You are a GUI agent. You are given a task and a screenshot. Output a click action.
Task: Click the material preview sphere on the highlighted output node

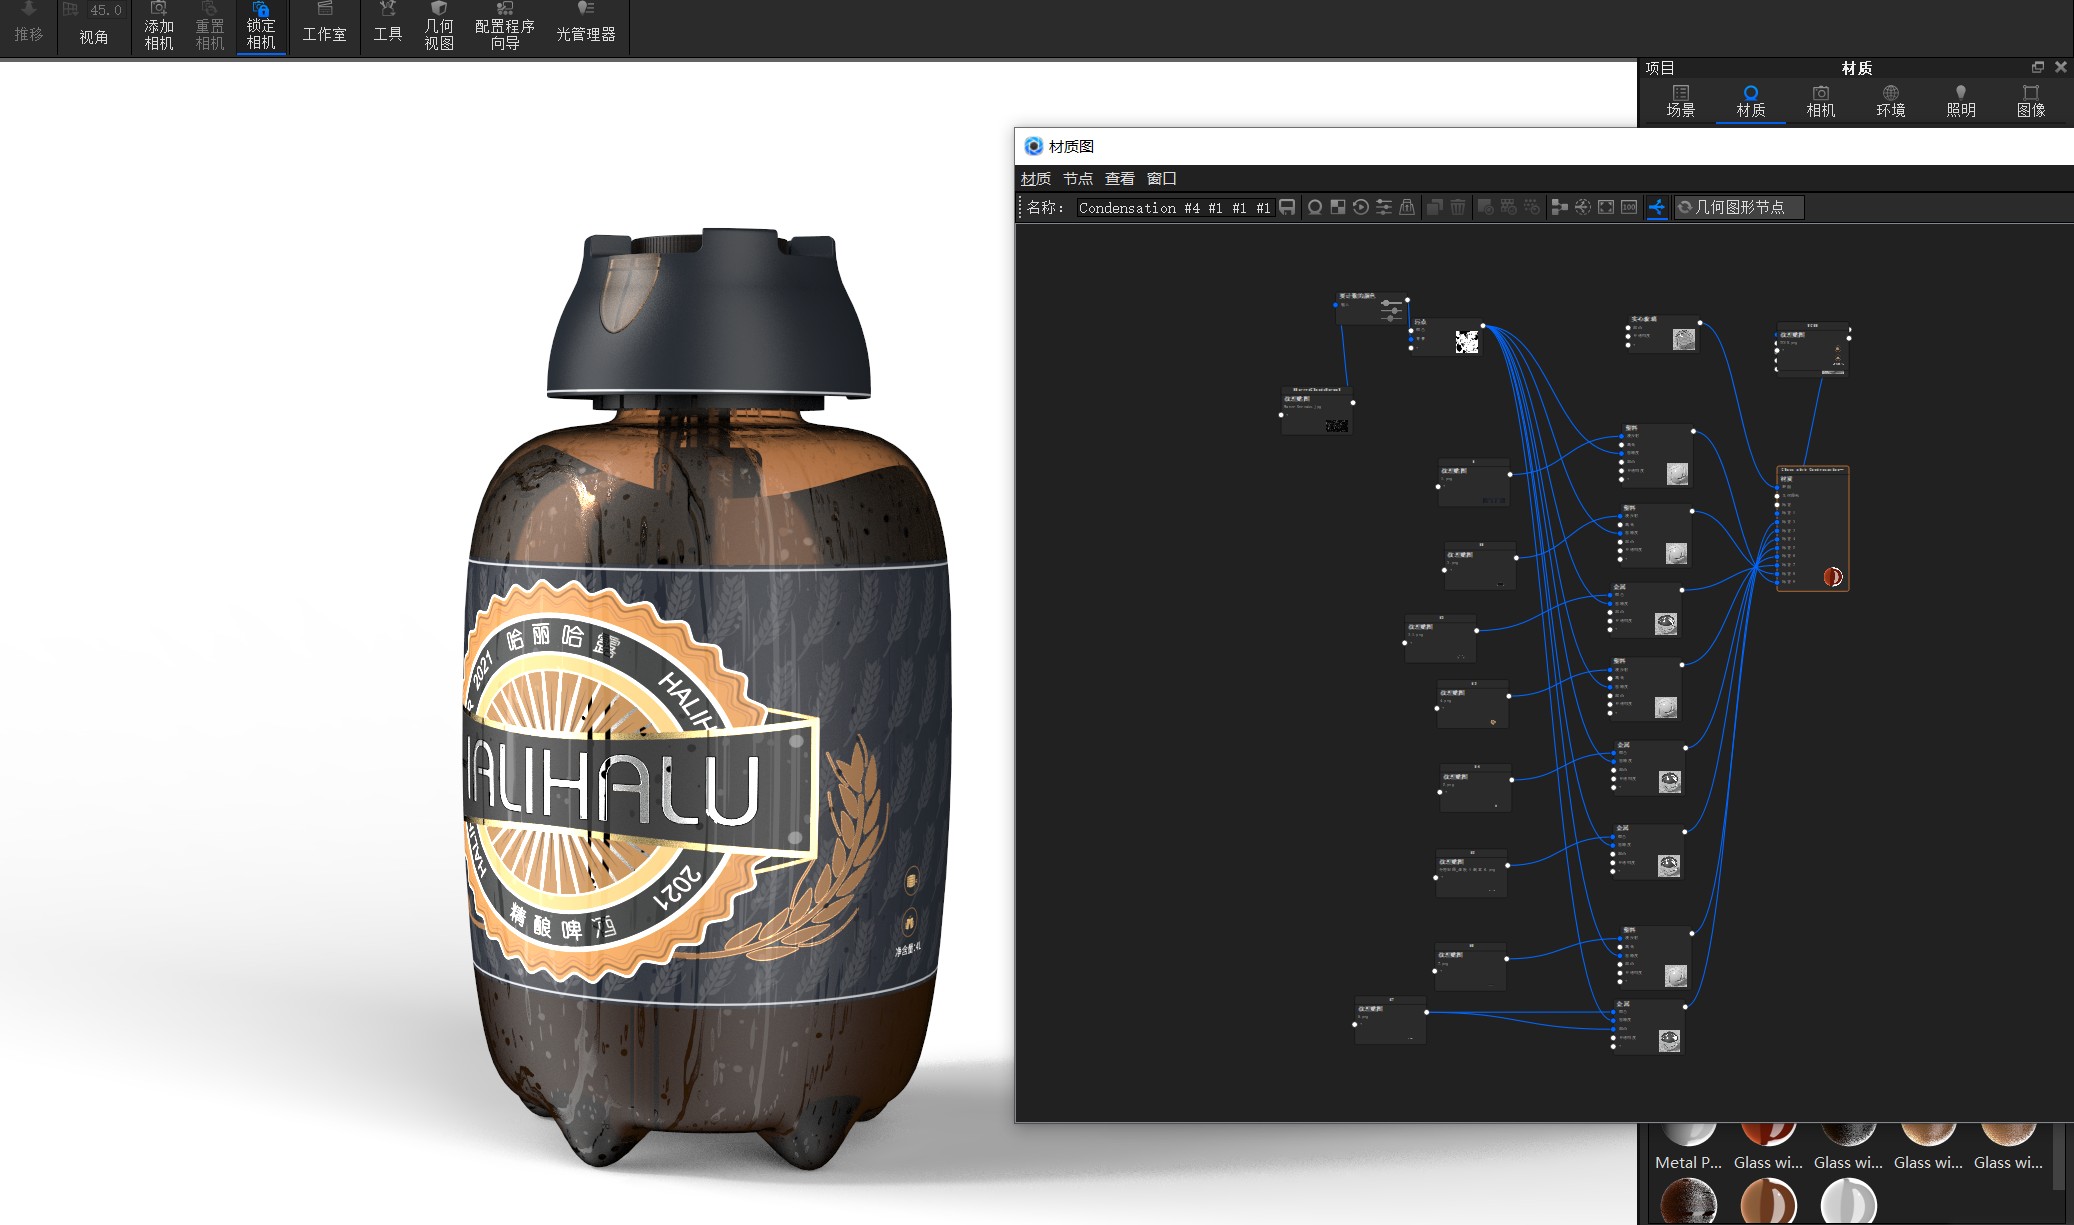coord(1833,577)
